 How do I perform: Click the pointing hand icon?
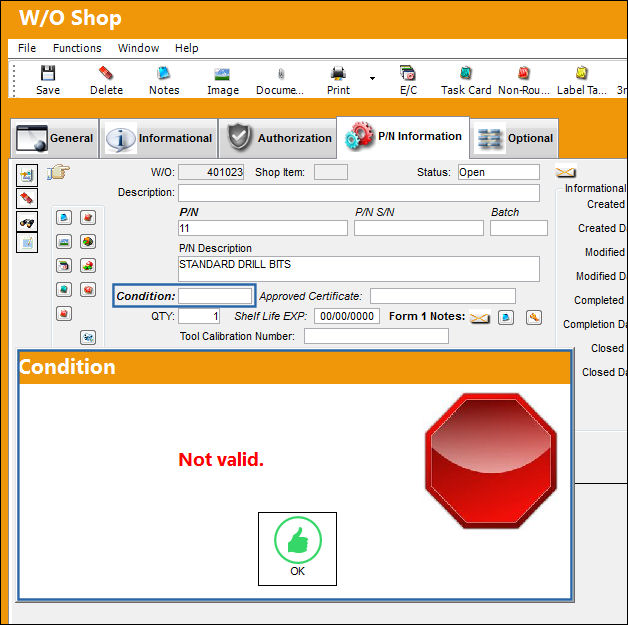coord(58,172)
